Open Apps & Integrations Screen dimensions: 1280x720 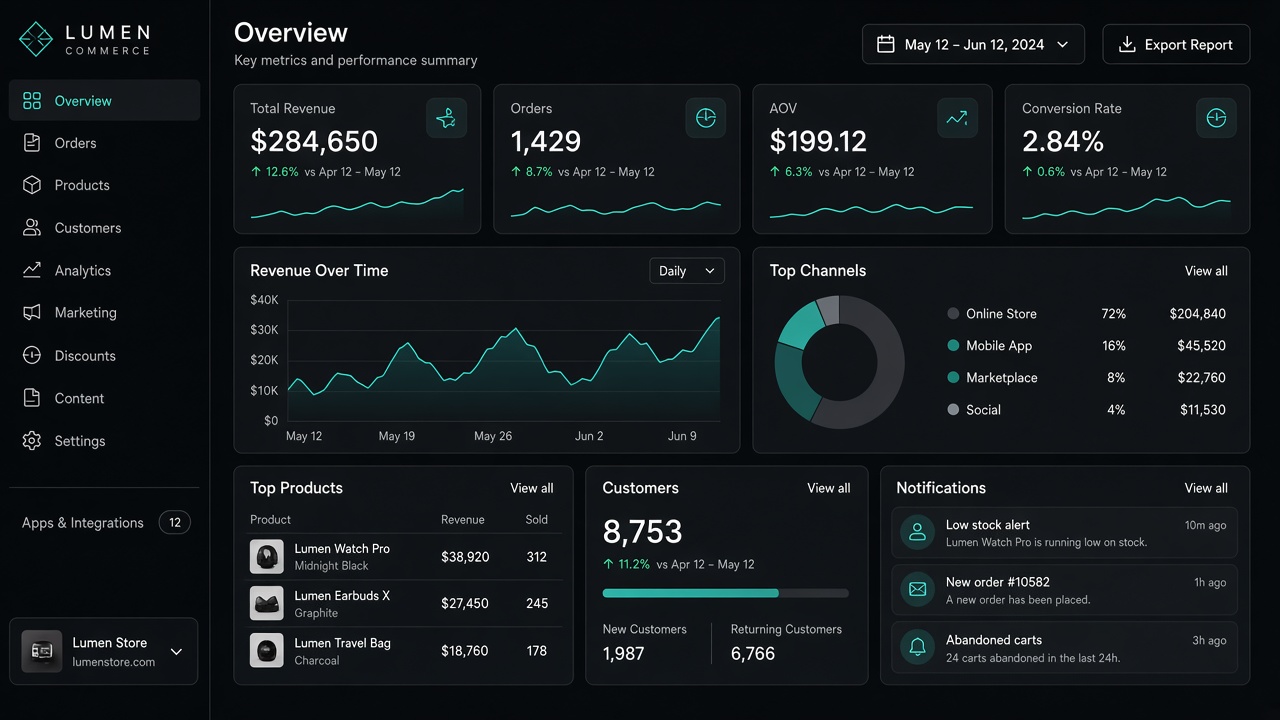105,522
